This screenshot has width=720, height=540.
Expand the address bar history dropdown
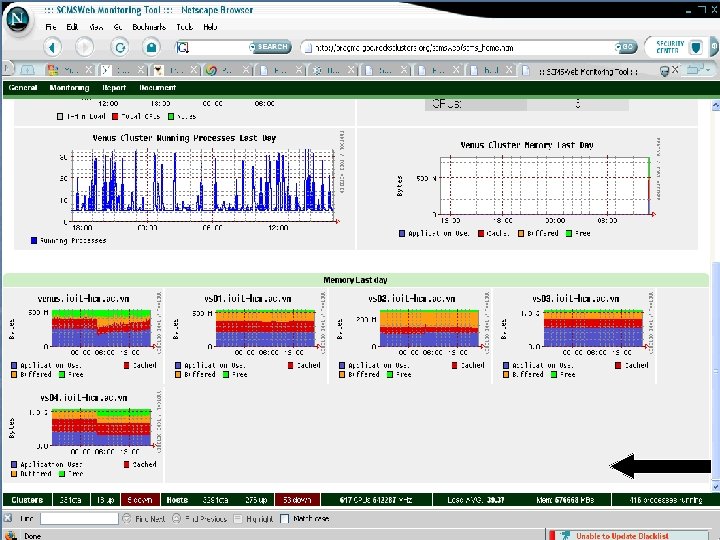618,47
